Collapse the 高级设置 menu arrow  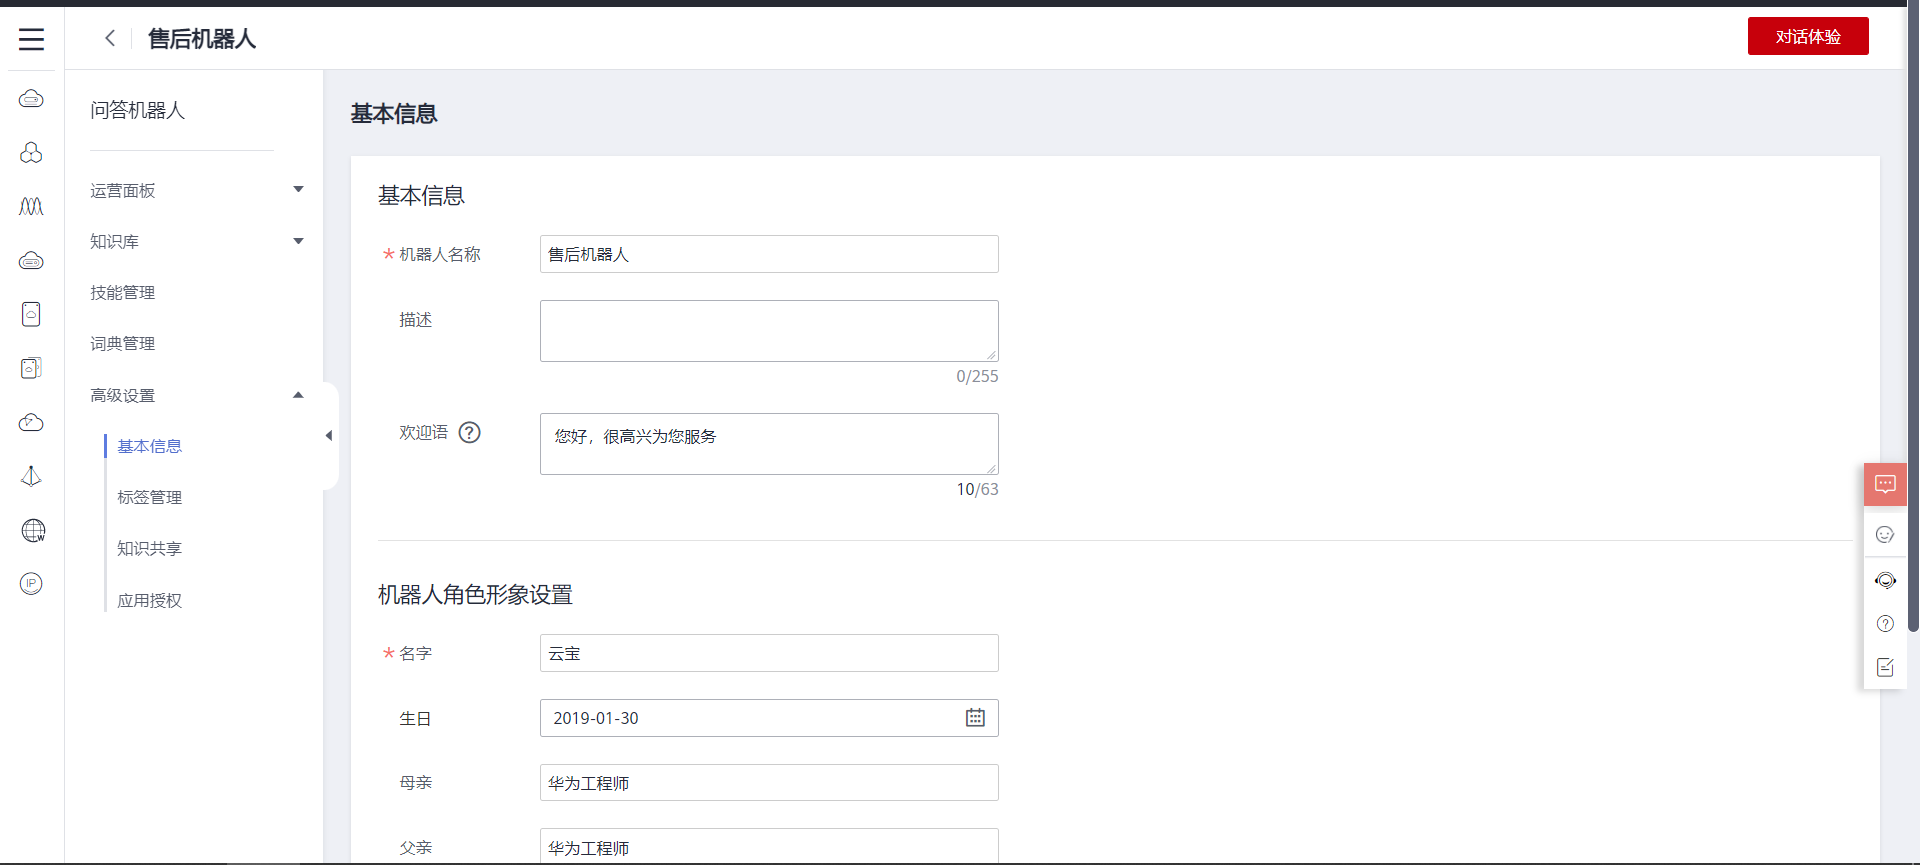(298, 395)
